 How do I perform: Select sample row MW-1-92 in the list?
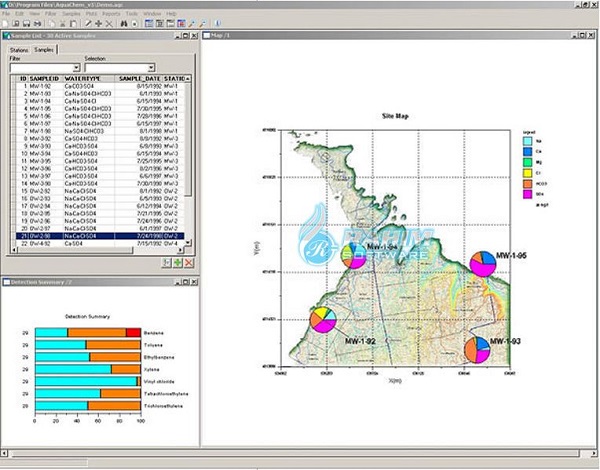[x=40, y=87]
